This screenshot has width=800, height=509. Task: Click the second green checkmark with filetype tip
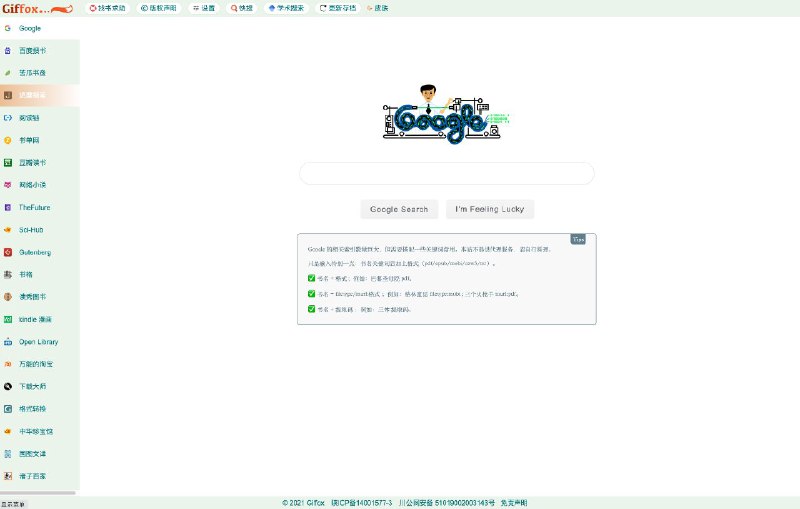[x=312, y=294]
